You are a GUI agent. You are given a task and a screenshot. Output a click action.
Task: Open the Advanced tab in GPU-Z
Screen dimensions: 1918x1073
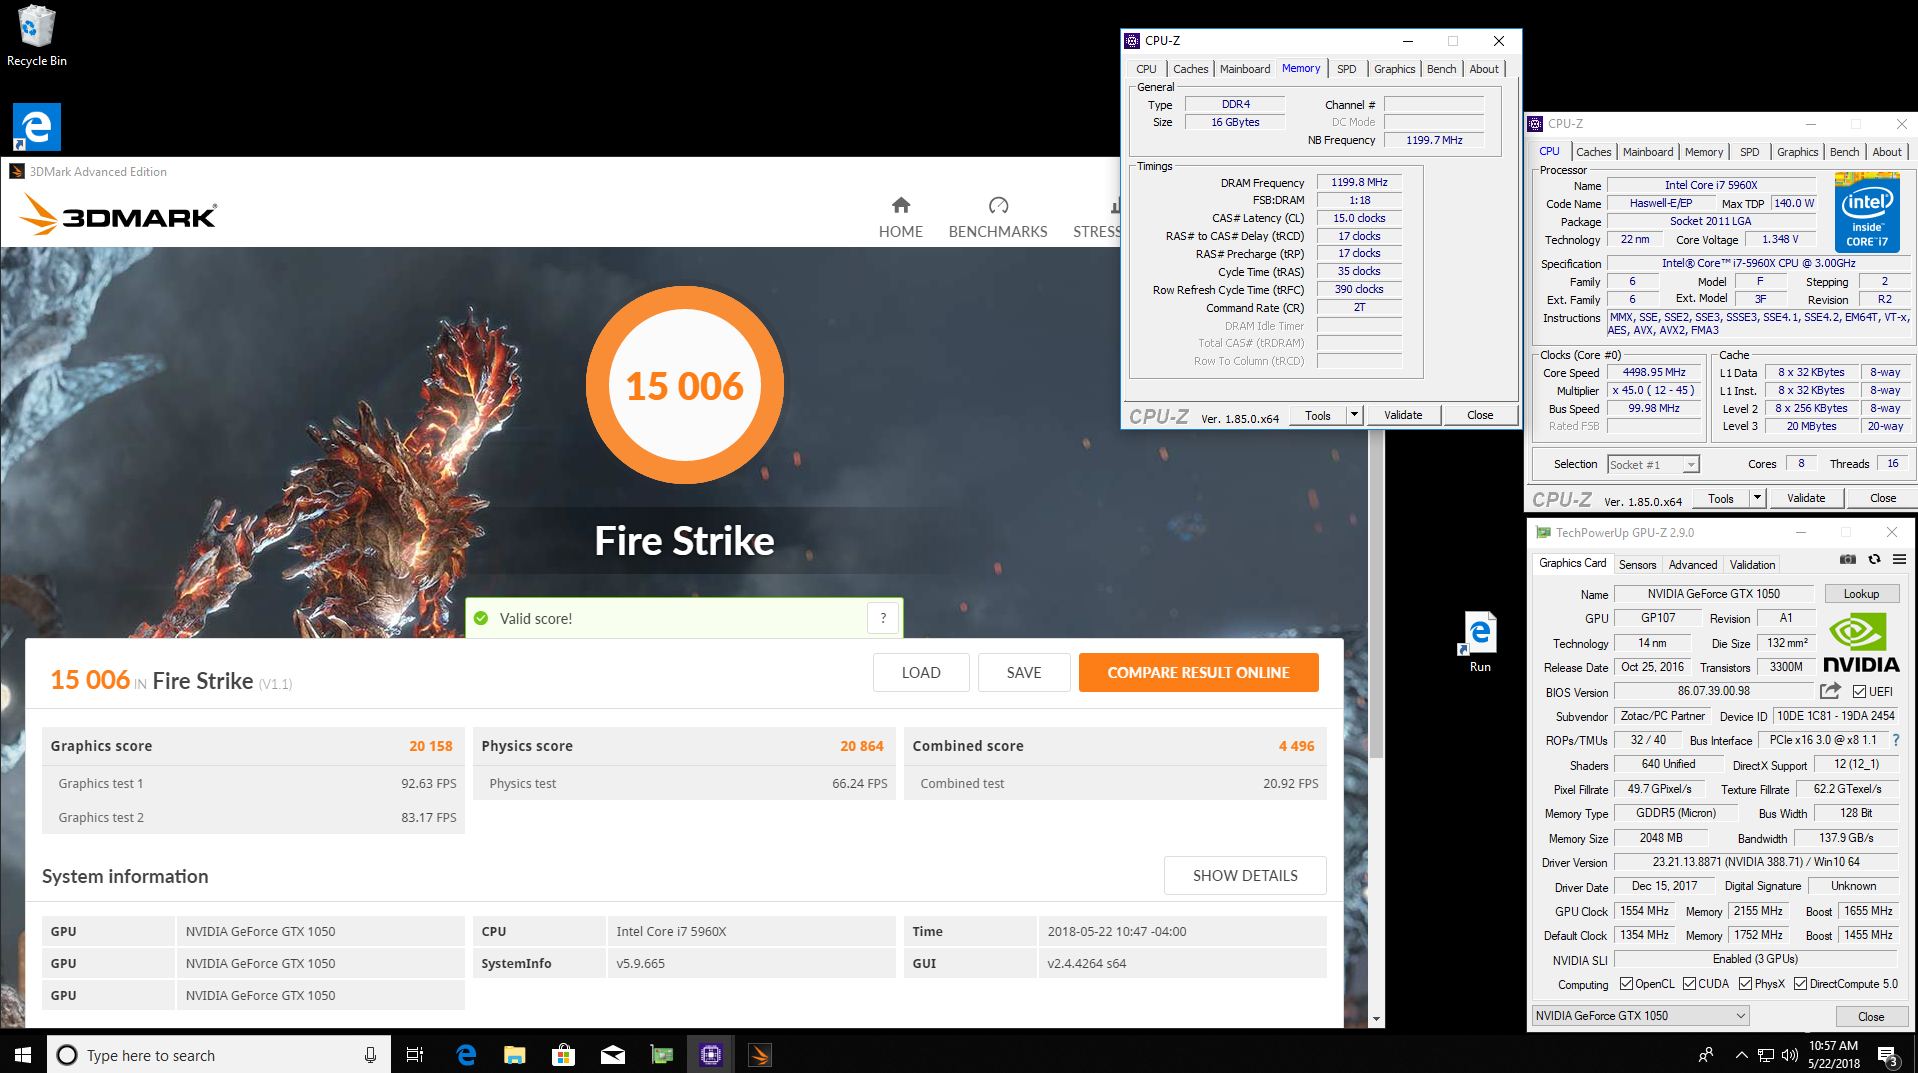point(1692,565)
